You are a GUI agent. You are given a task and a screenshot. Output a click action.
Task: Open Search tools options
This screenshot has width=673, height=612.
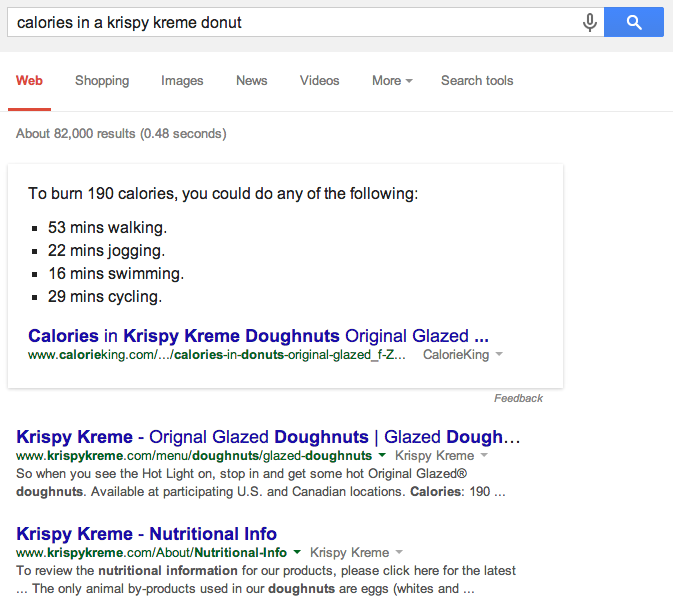coord(477,80)
